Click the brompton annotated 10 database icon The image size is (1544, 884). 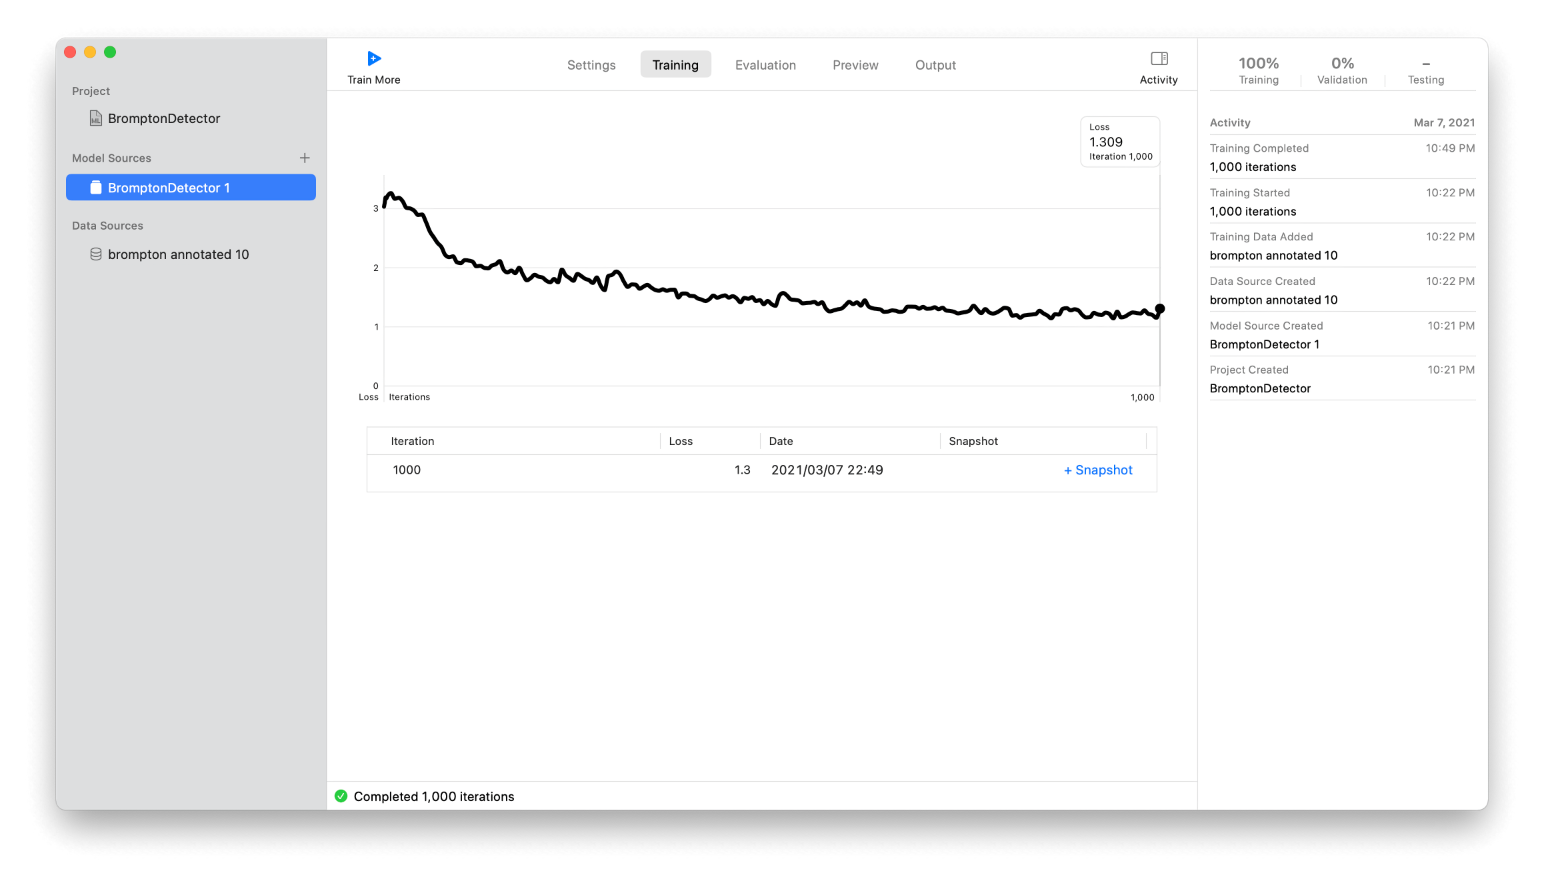coord(96,254)
